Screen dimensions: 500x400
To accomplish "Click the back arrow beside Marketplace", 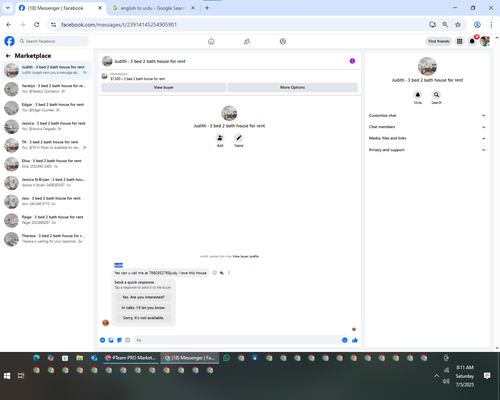I will point(8,56).
